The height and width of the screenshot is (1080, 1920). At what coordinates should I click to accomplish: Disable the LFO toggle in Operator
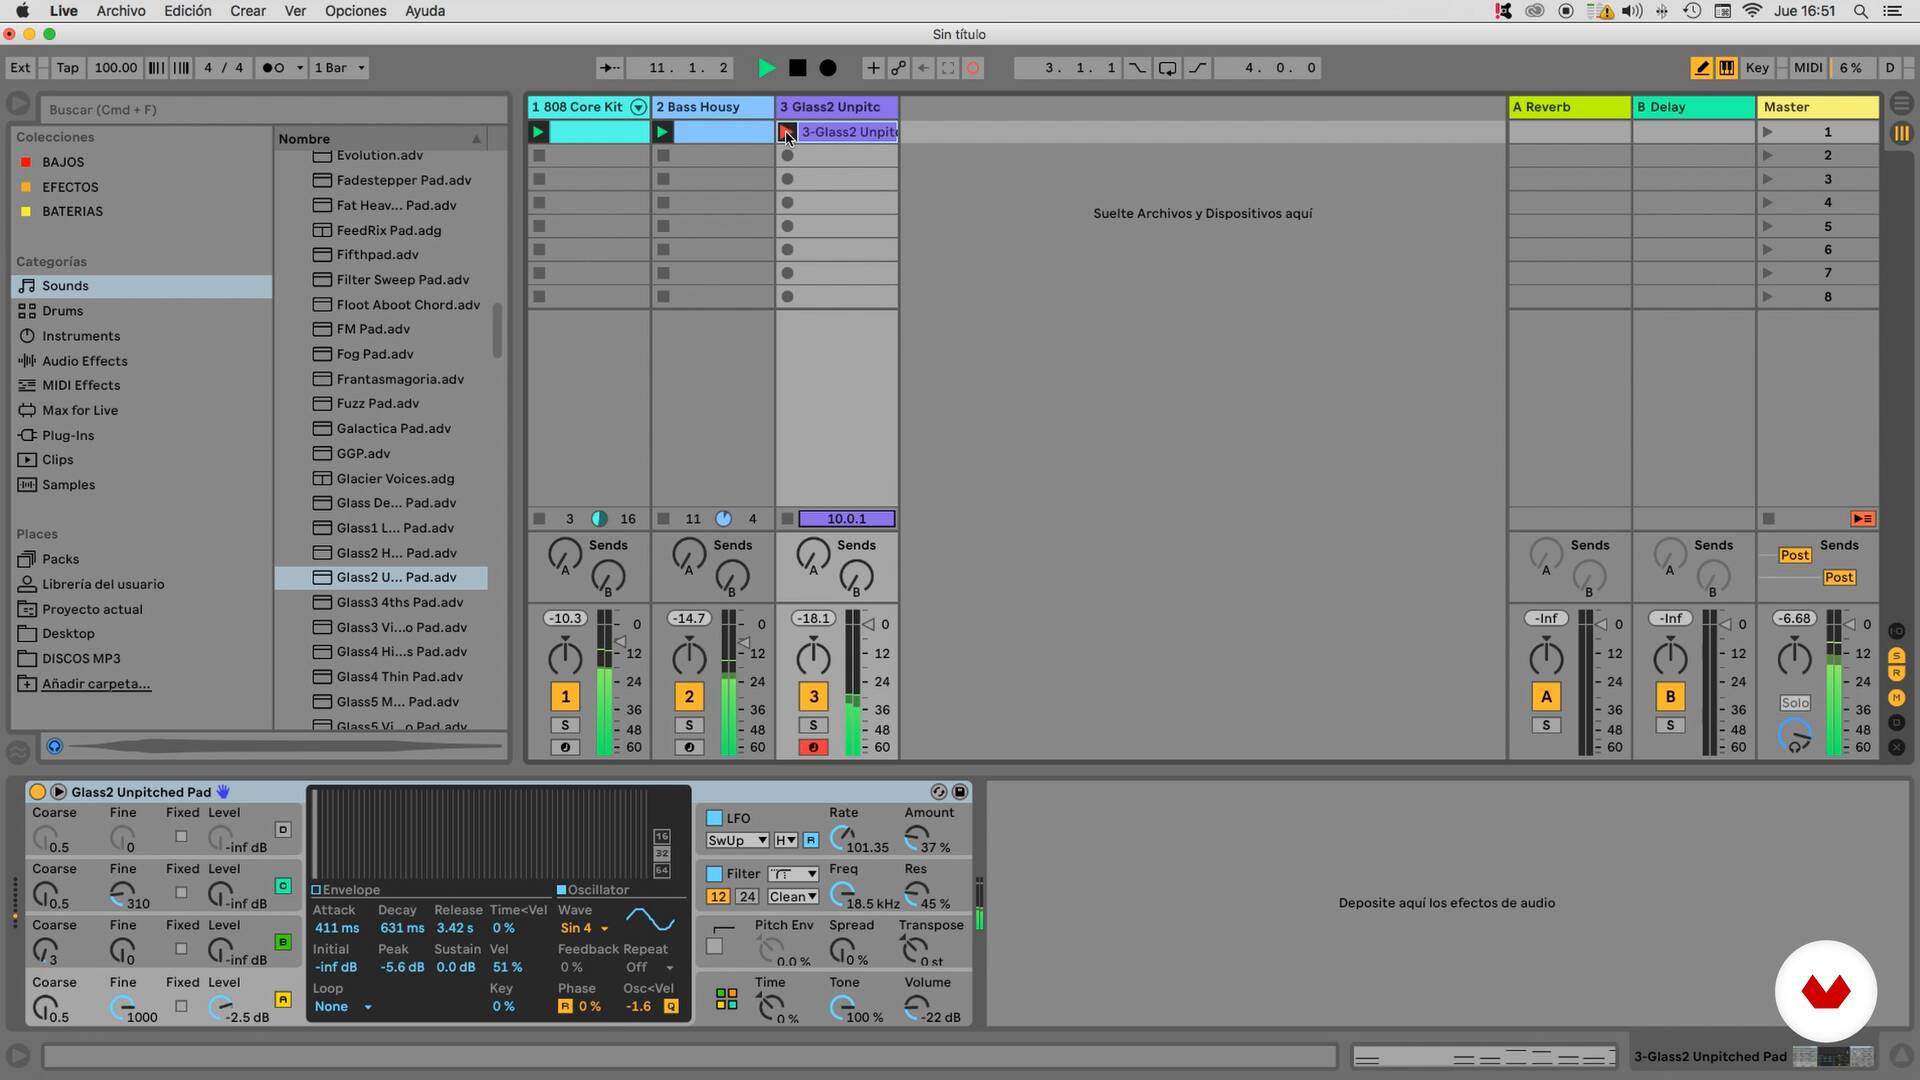coord(714,818)
